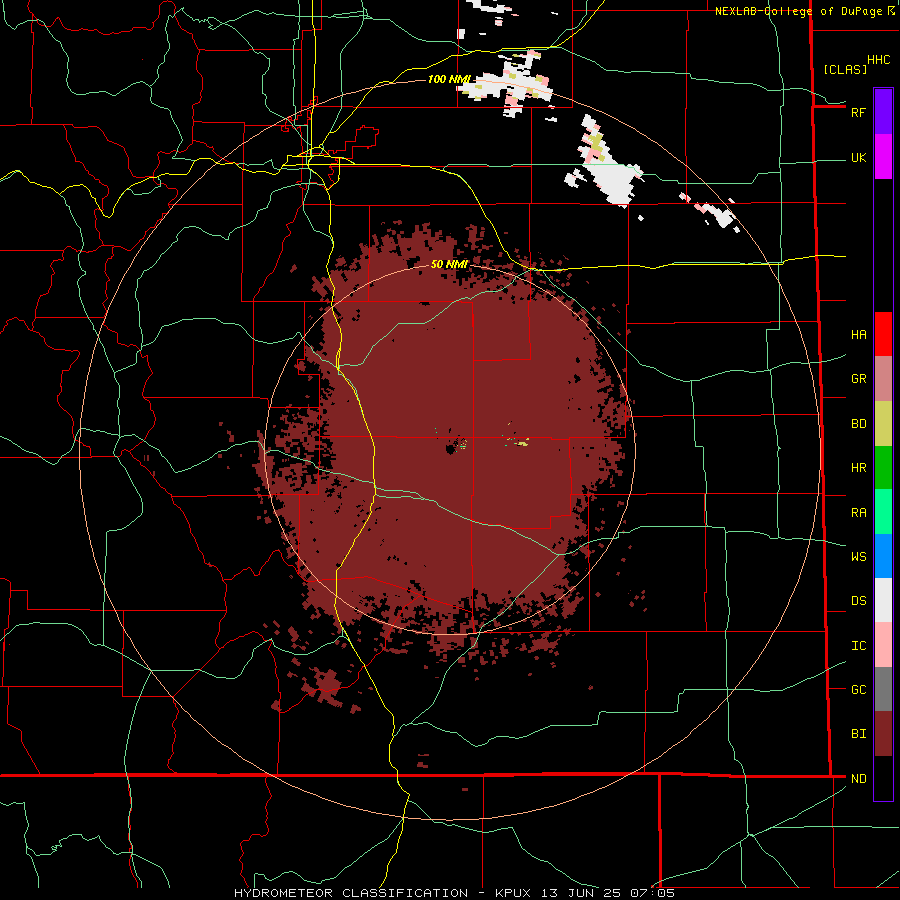
Task: Click the 'HA' legend label
Action: 858,335
